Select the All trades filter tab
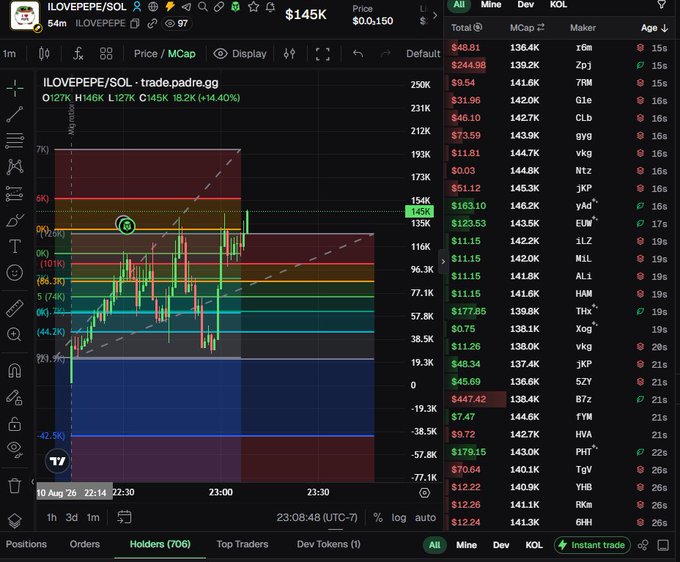 (x=459, y=5)
